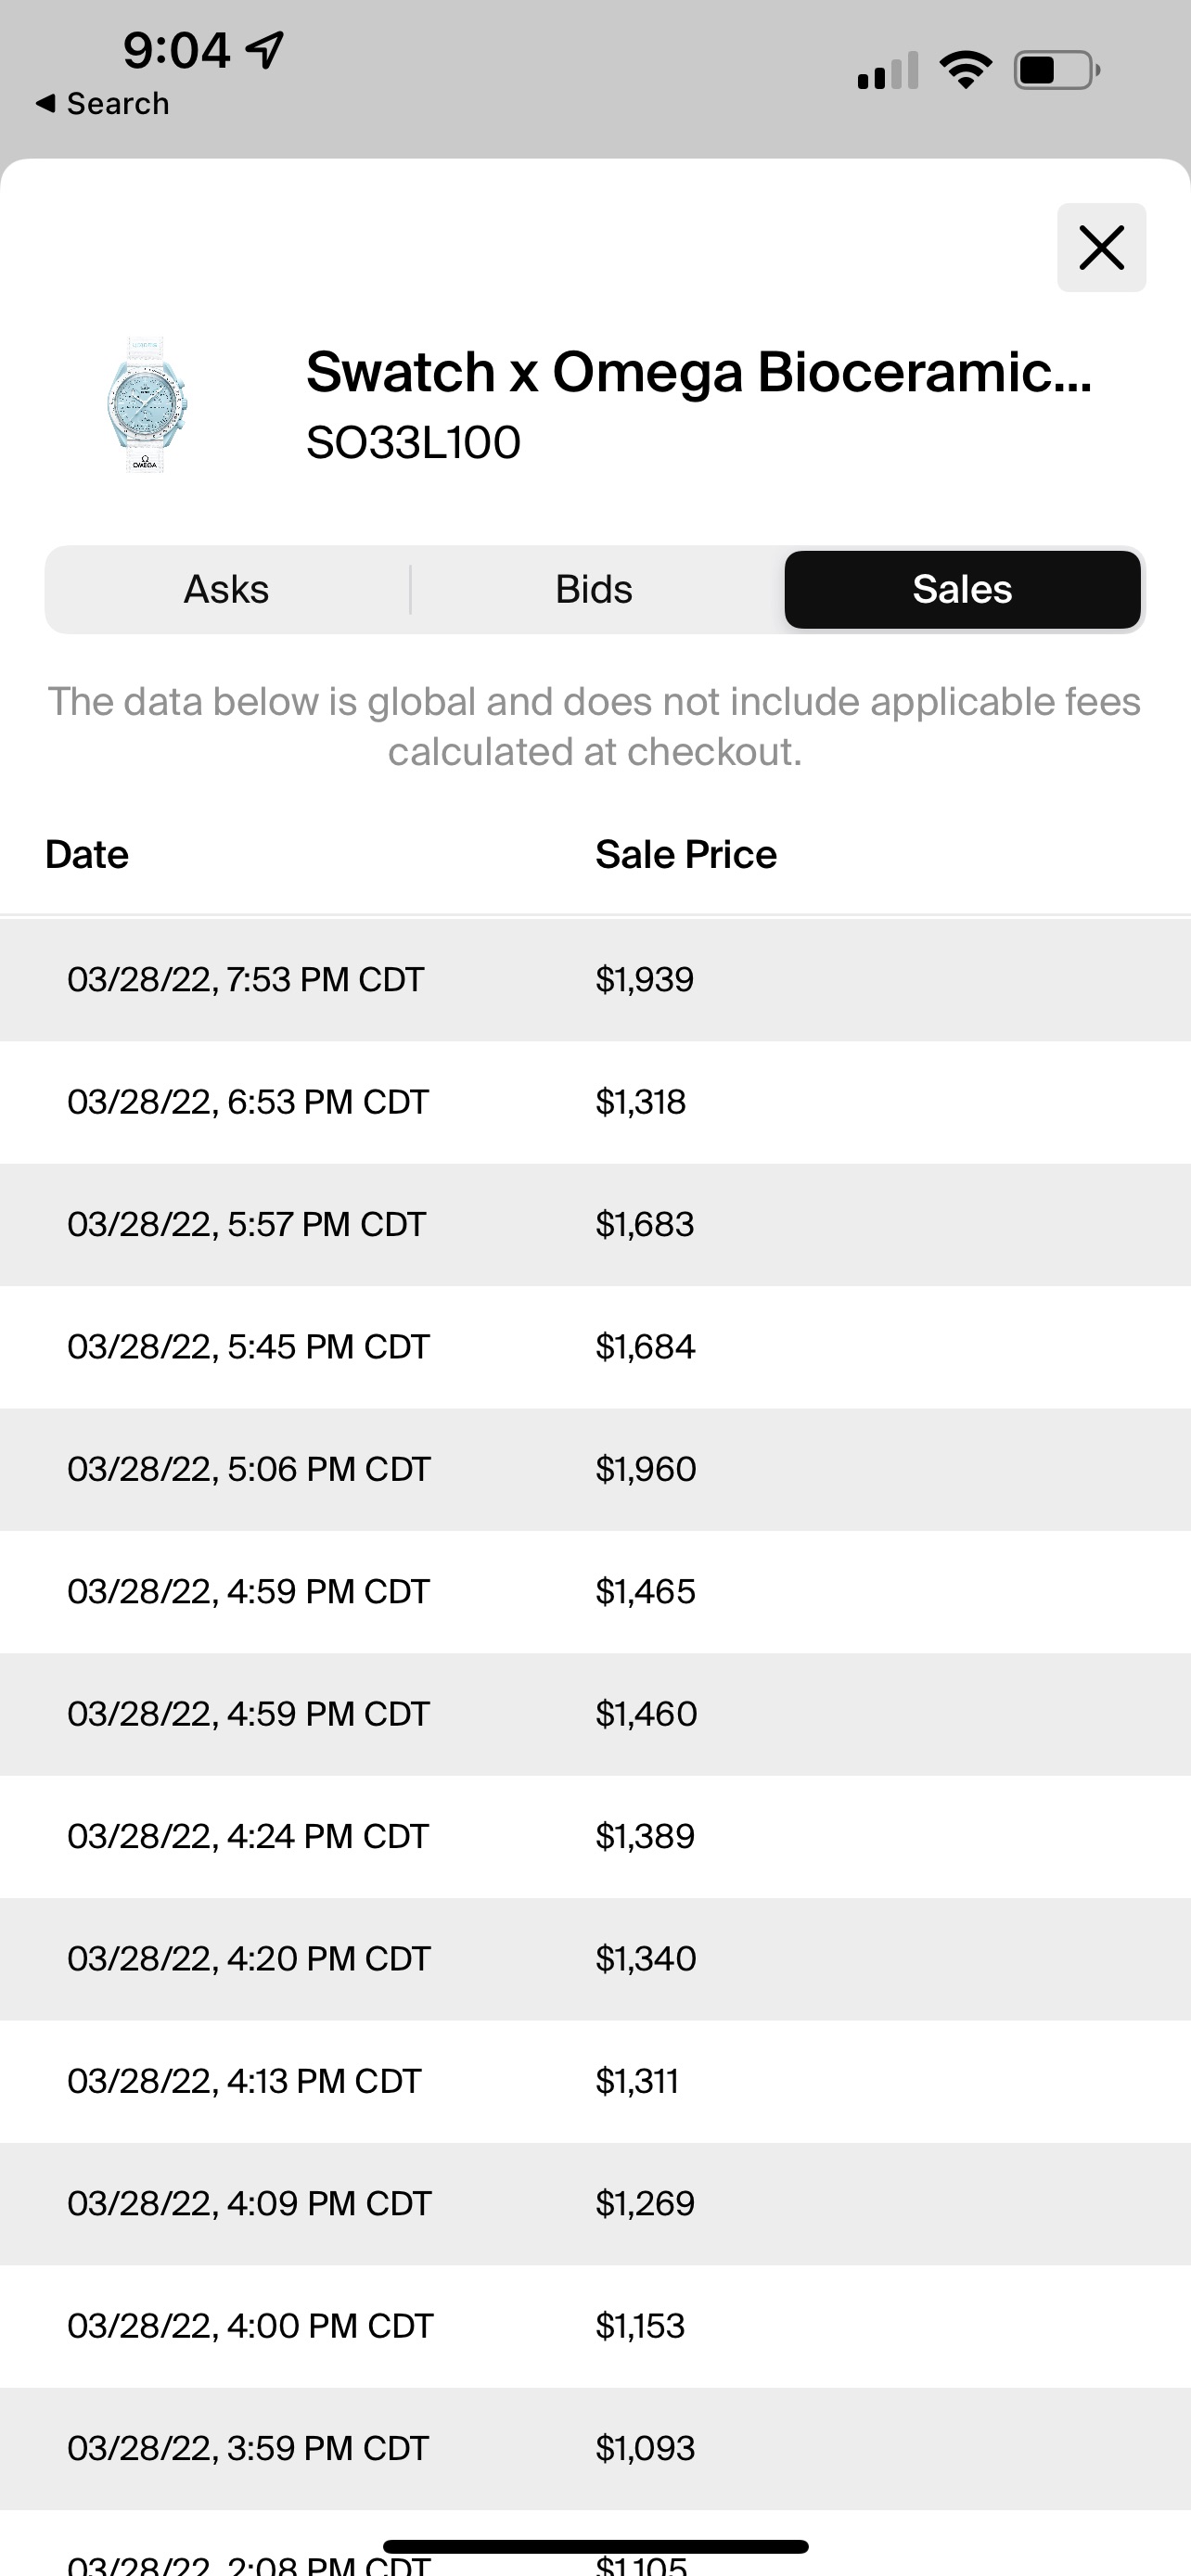Switch to the Asks tab
The width and height of the screenshot is (1191, 2576).
(x=226, y=590)
